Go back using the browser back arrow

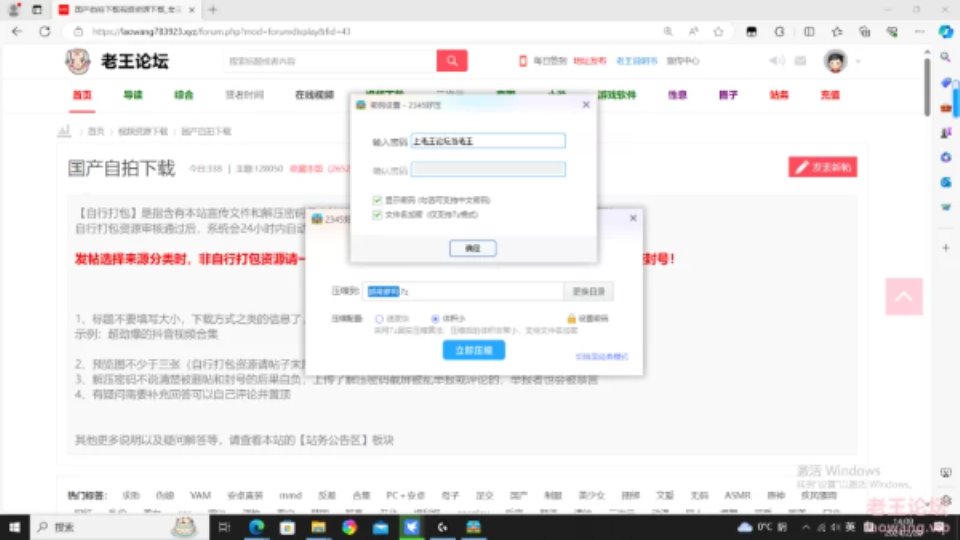17,31
